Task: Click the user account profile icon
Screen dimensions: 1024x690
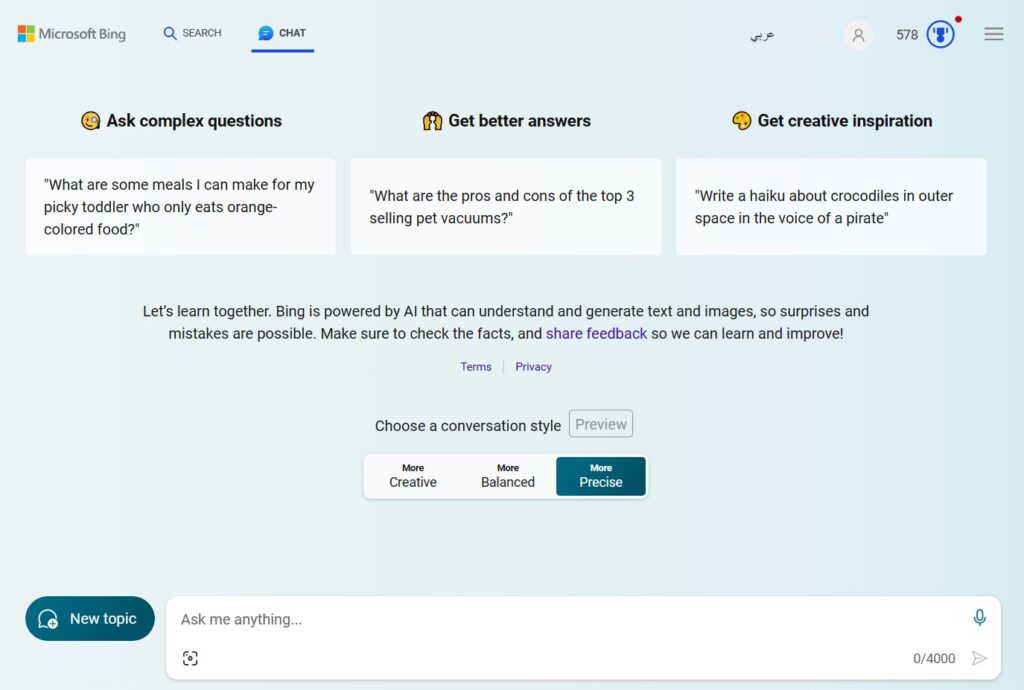Action: tap(858, 35)
